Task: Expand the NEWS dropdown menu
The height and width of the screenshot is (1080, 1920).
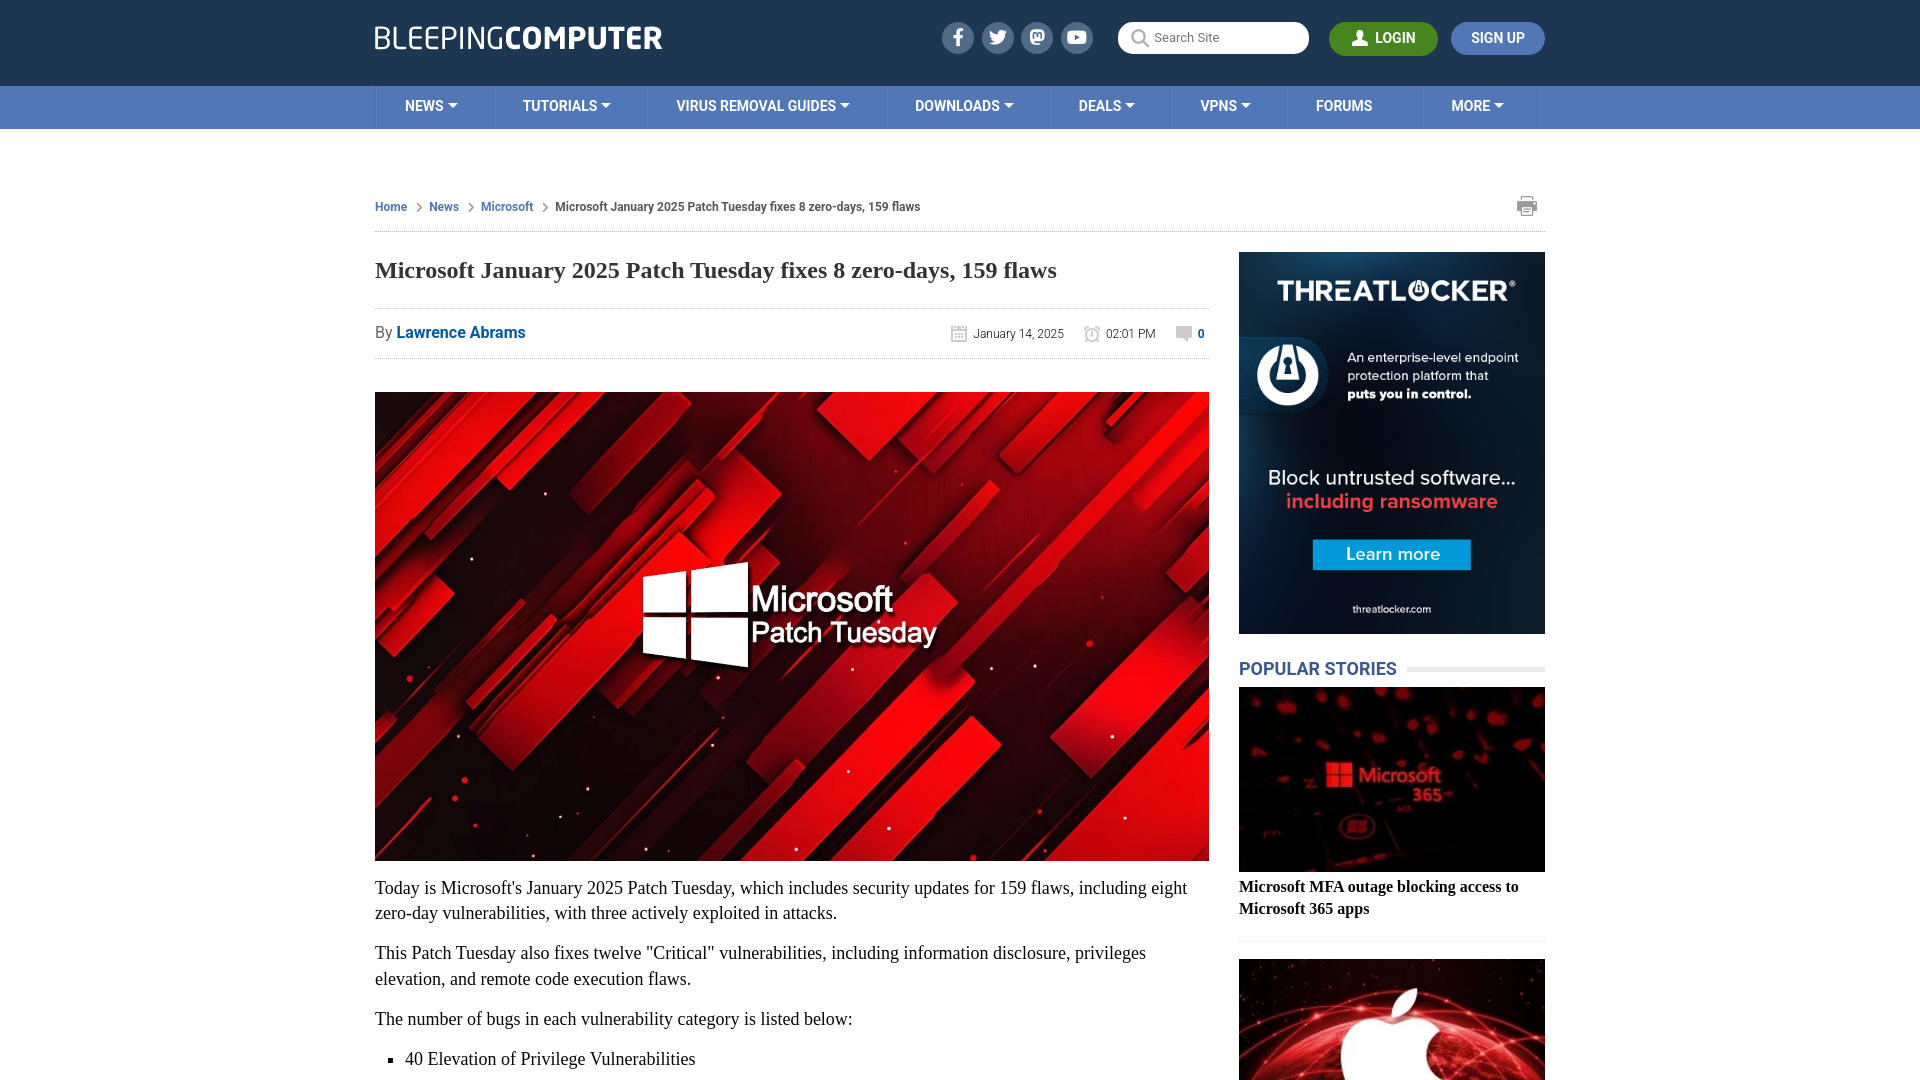Action: (431, 105)
